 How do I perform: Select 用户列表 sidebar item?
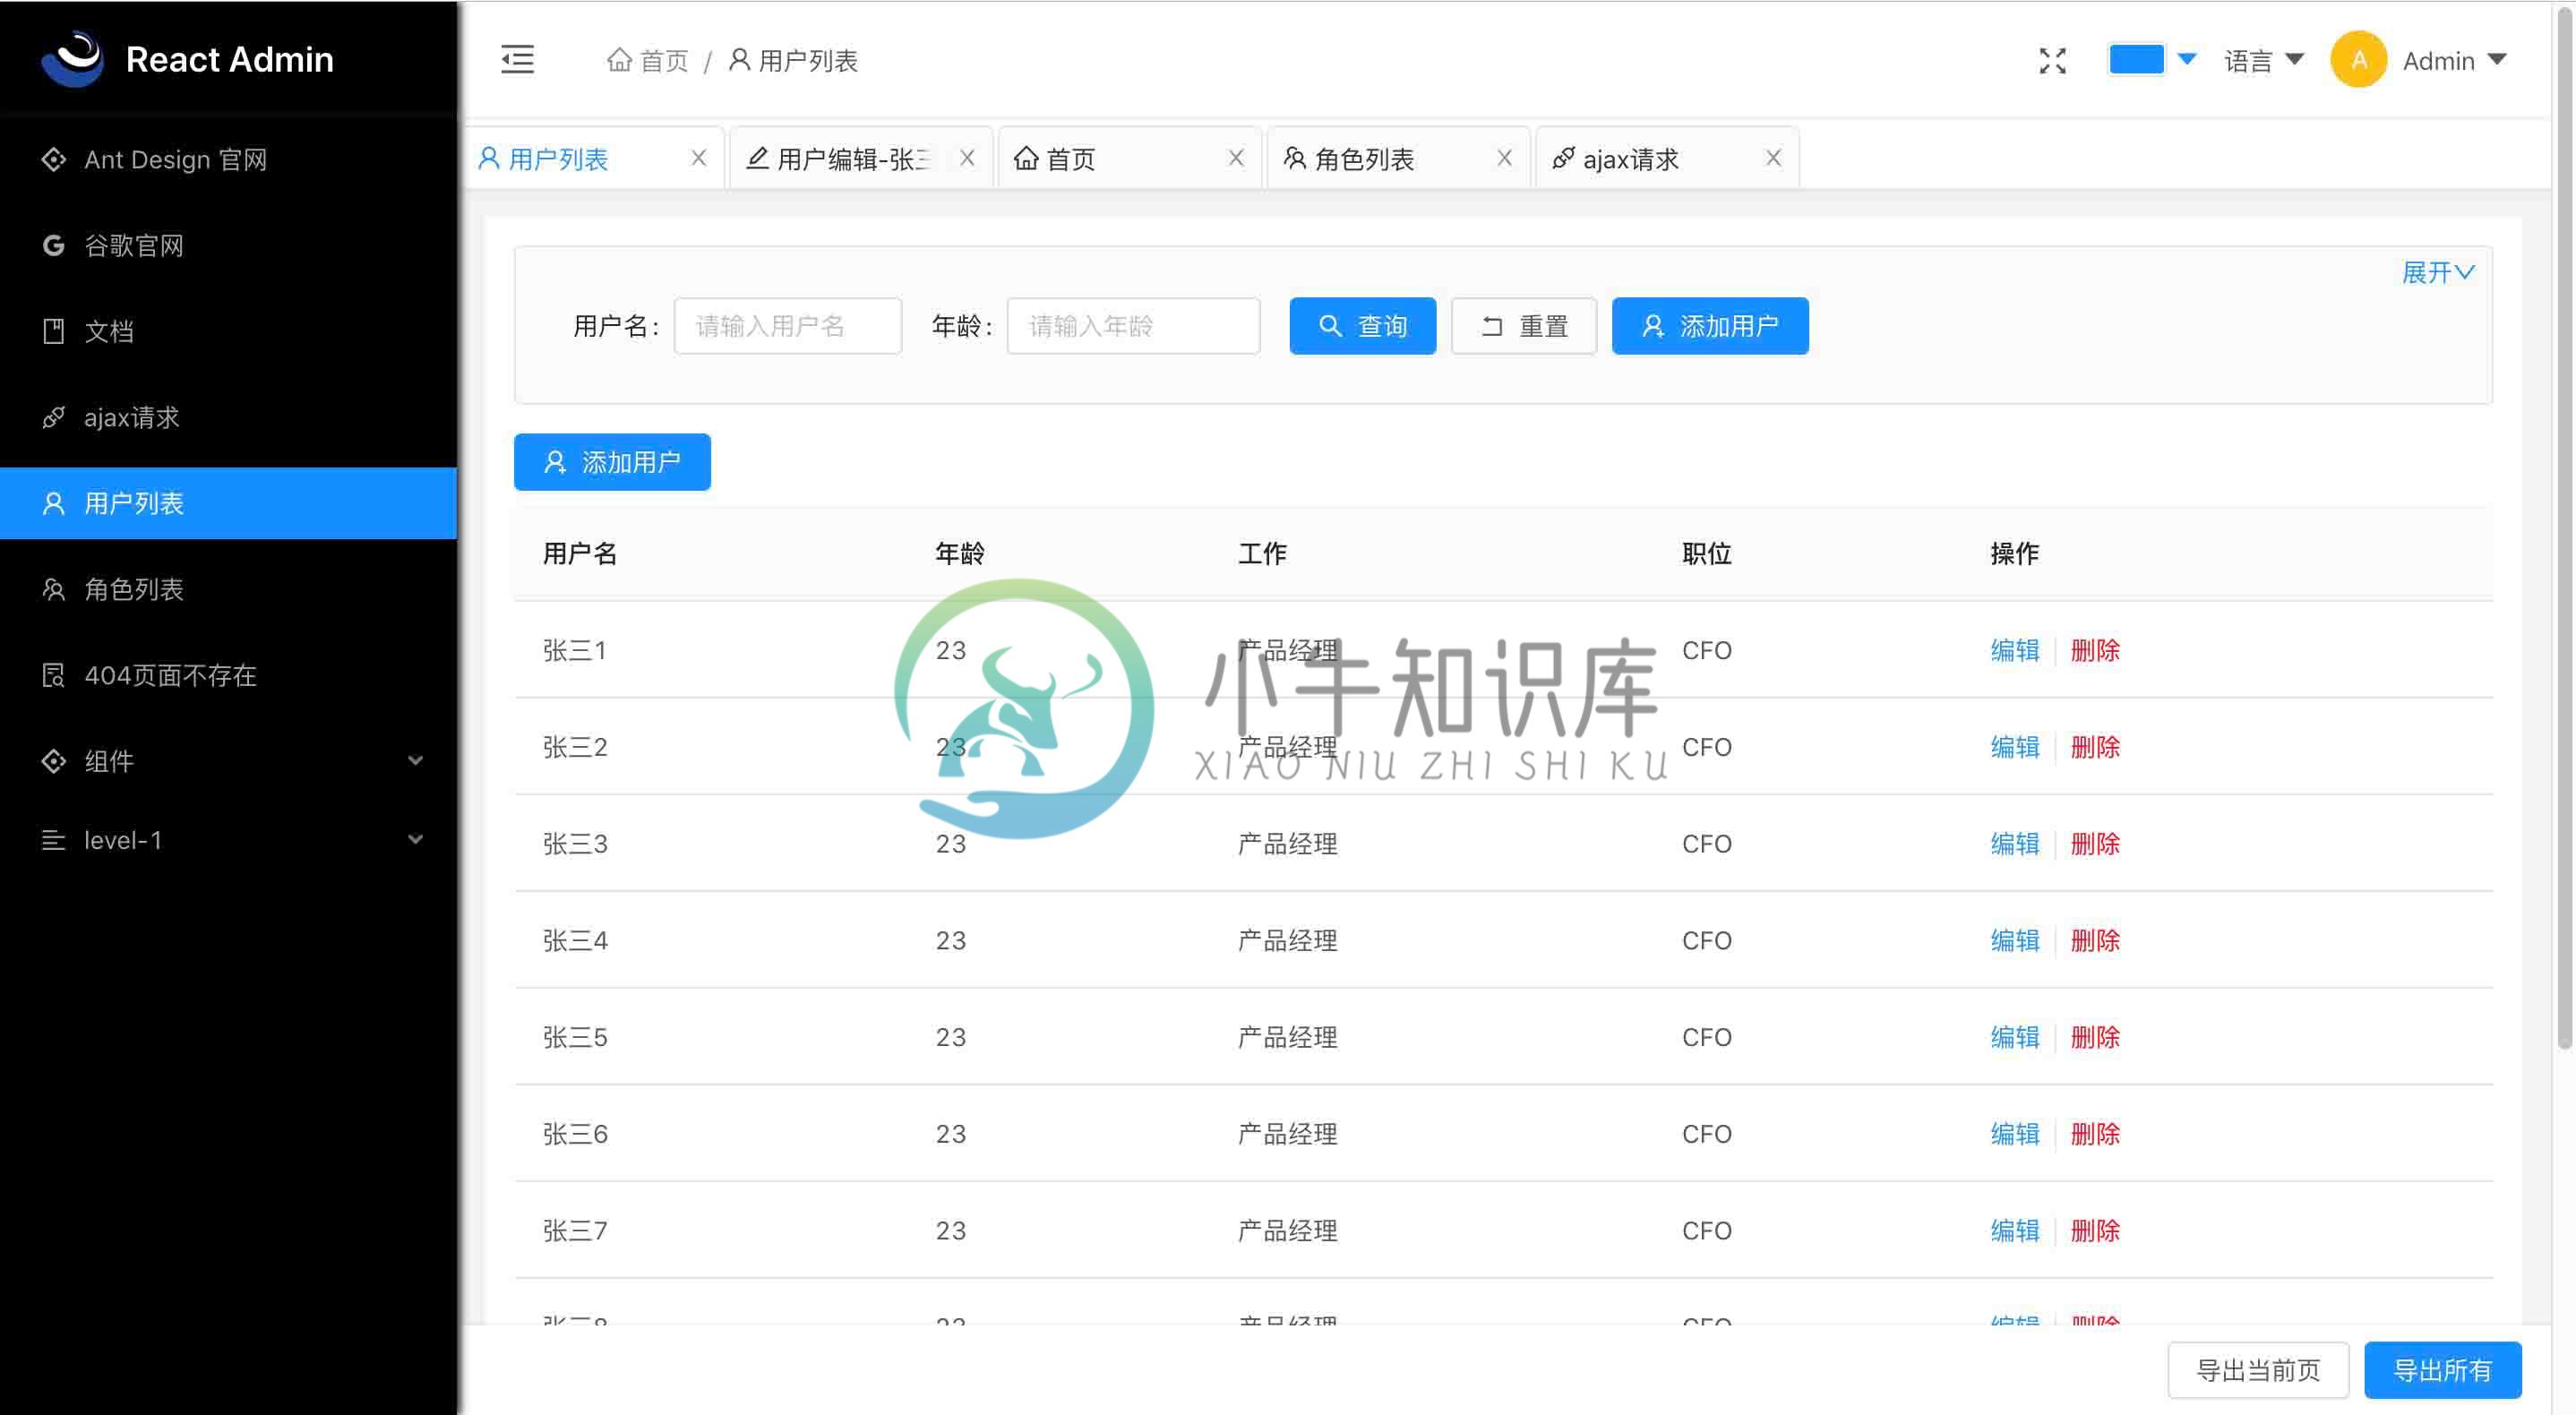[228, 503]
